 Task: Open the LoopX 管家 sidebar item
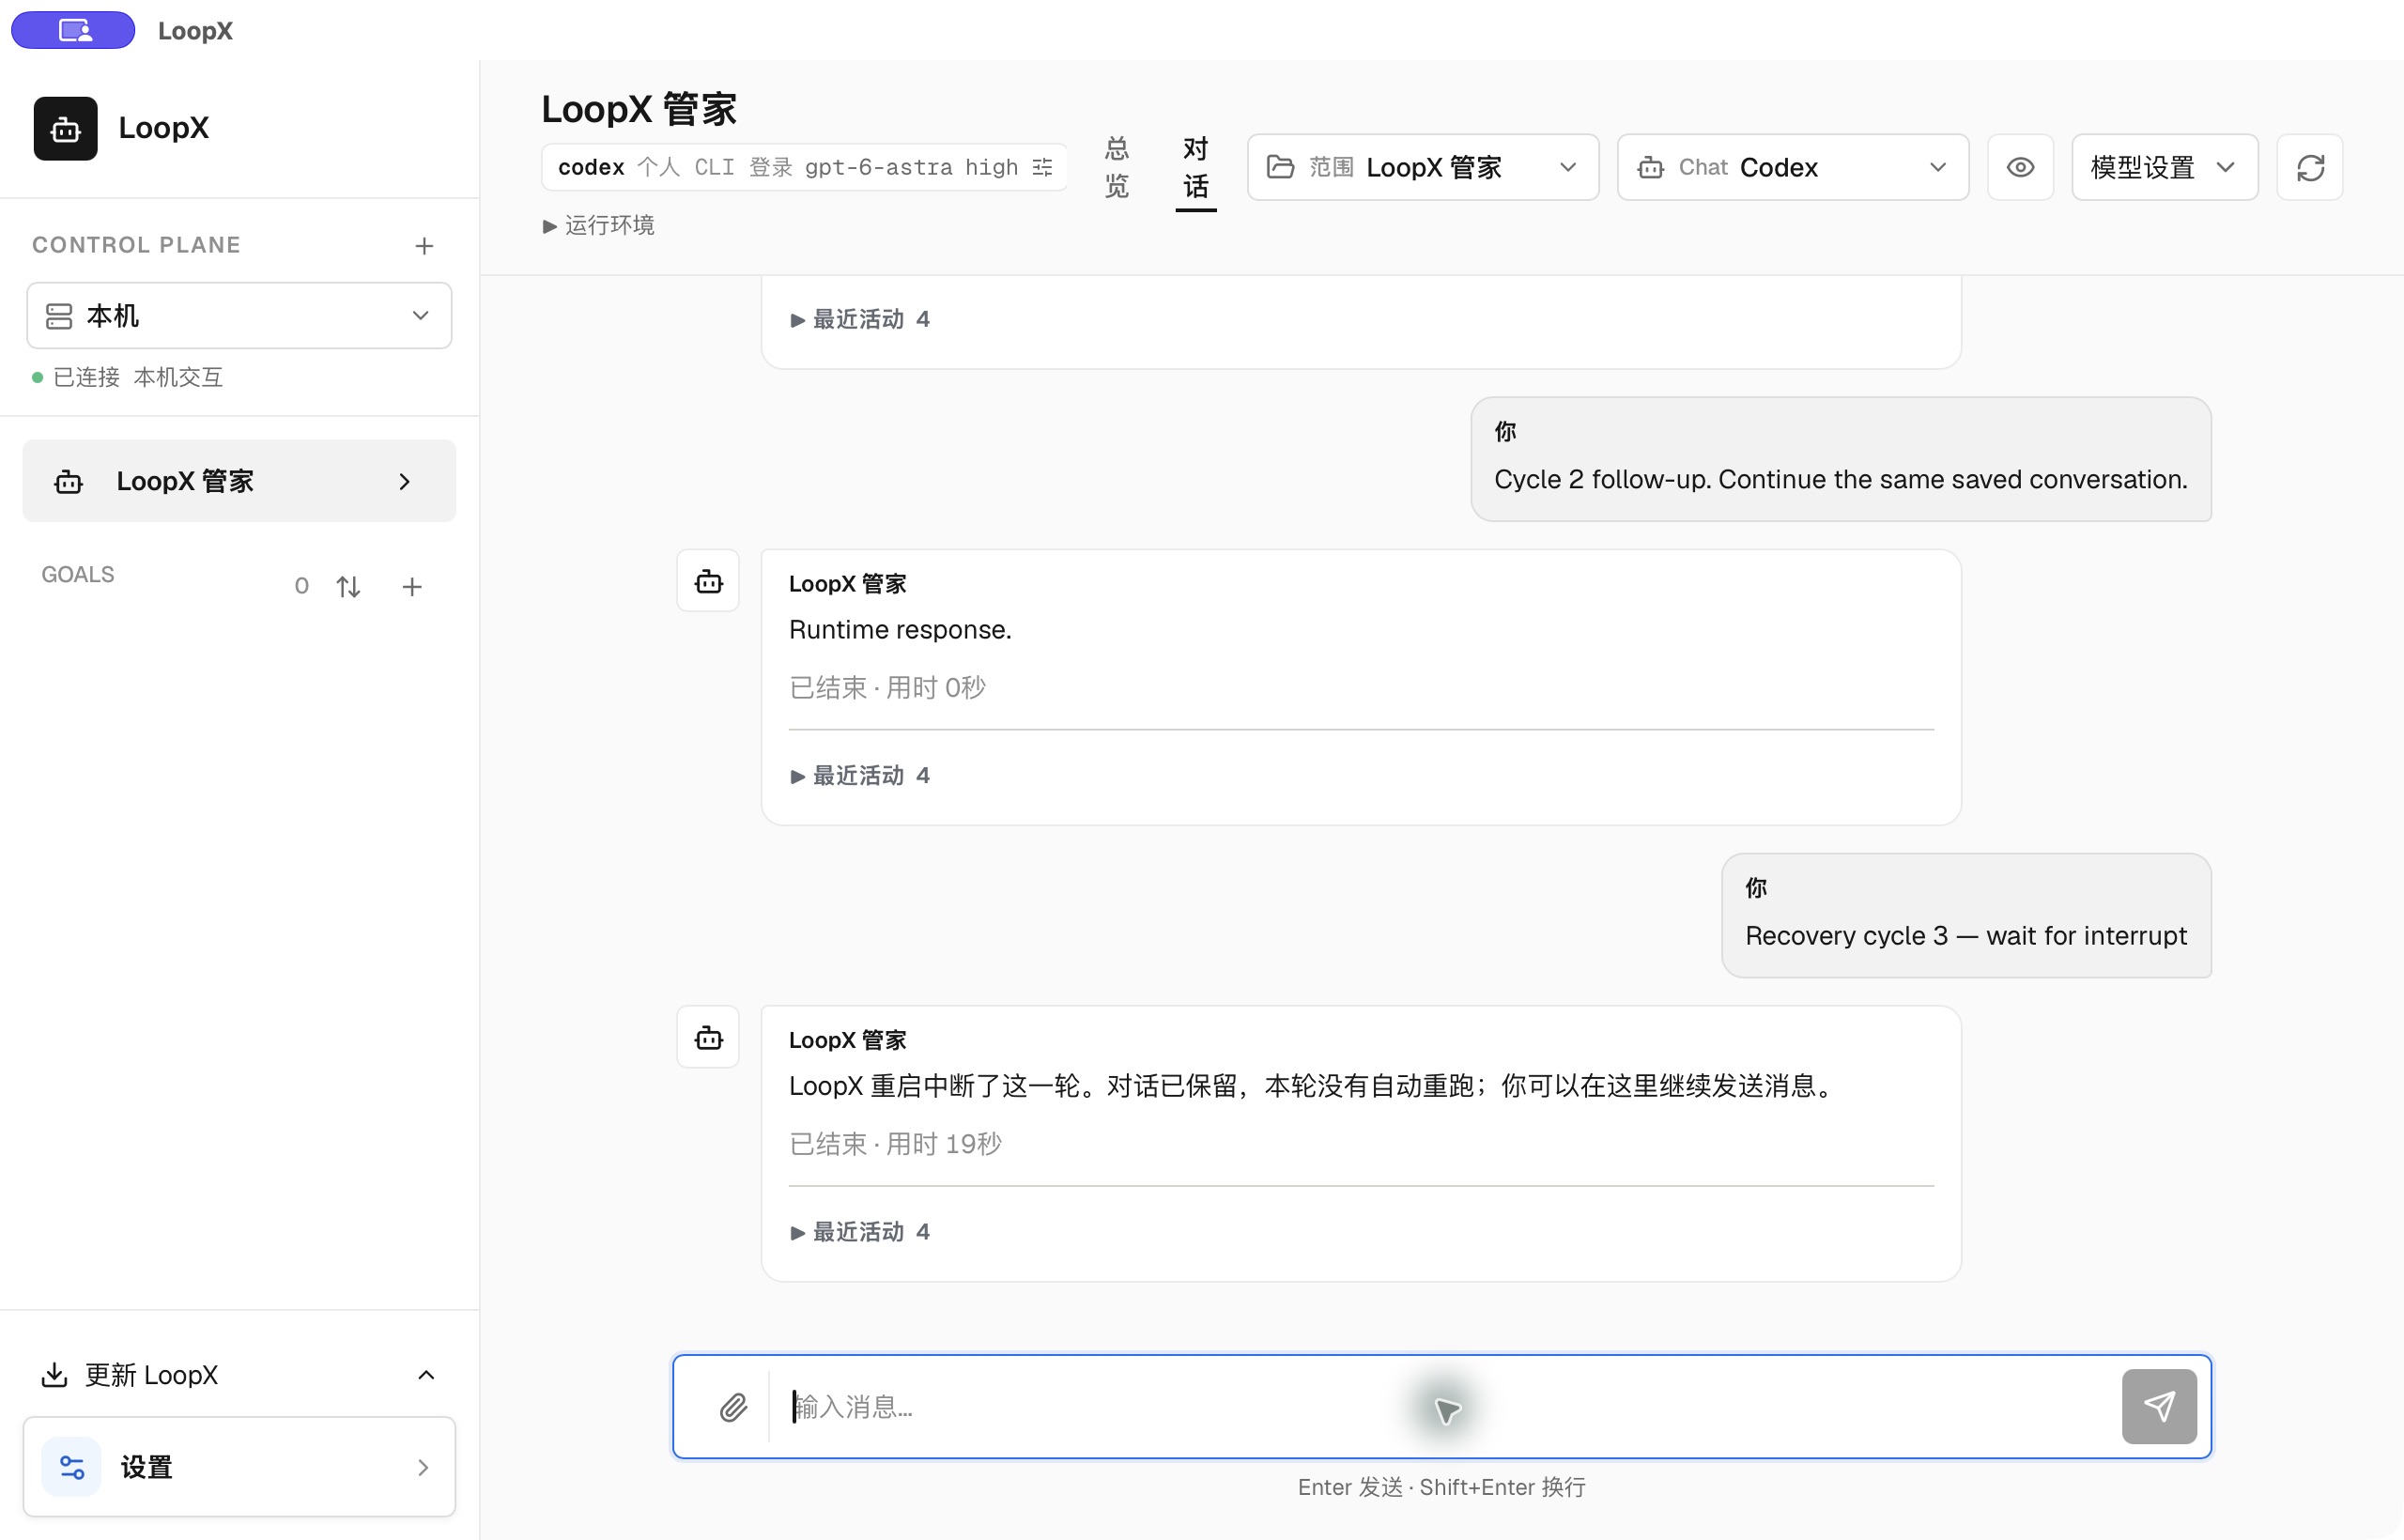[x=239, y=481]
